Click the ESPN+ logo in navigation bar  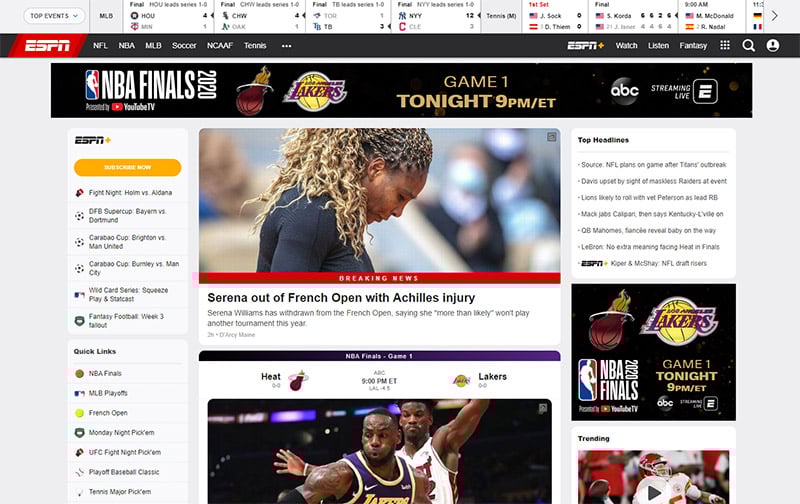(586, 46)
